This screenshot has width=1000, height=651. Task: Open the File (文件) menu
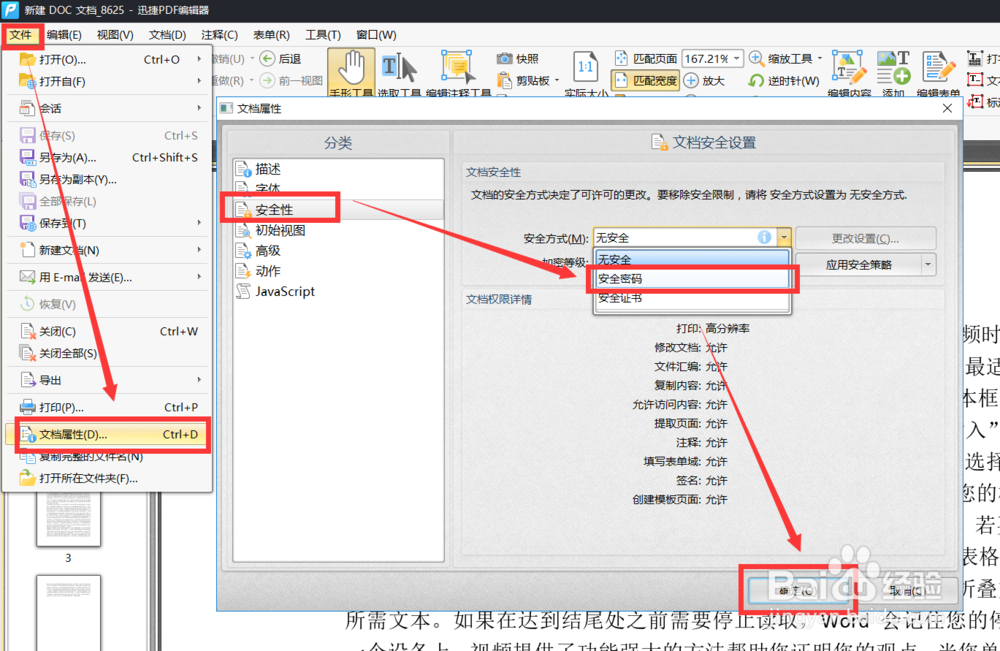tap(21, 35)
